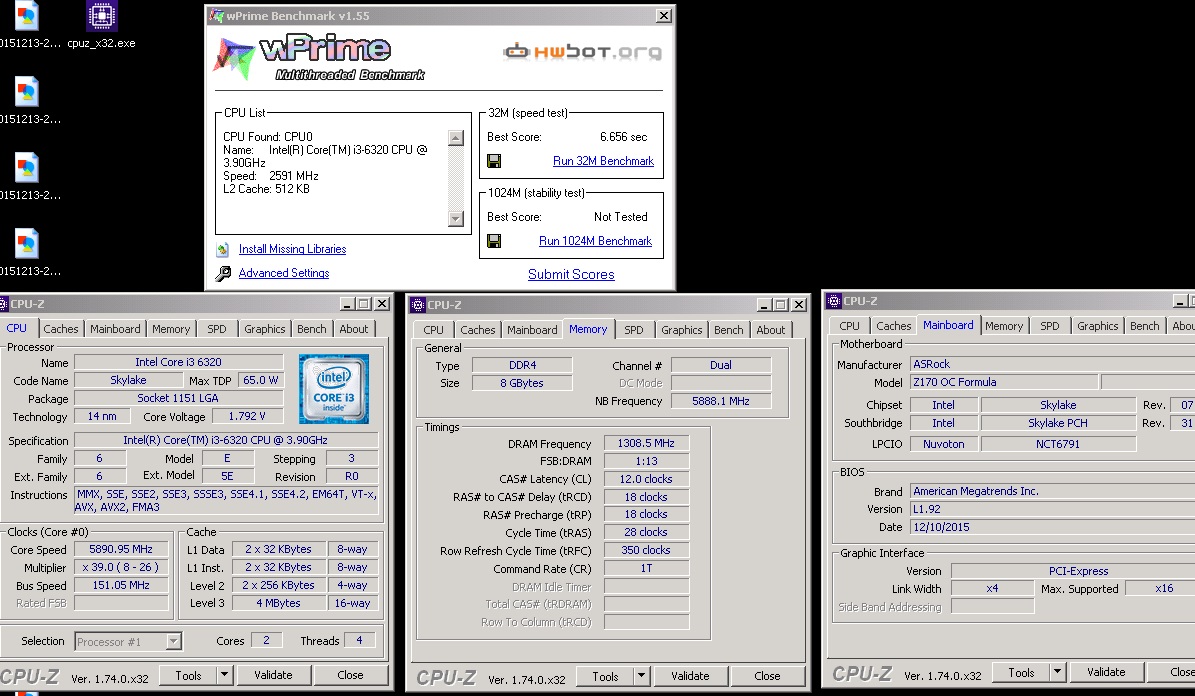Screen dimensions: 1195x696
Task: Open the Memory tab in the CPU-Z Mainboard window
Action: [x=1004, y=326]
